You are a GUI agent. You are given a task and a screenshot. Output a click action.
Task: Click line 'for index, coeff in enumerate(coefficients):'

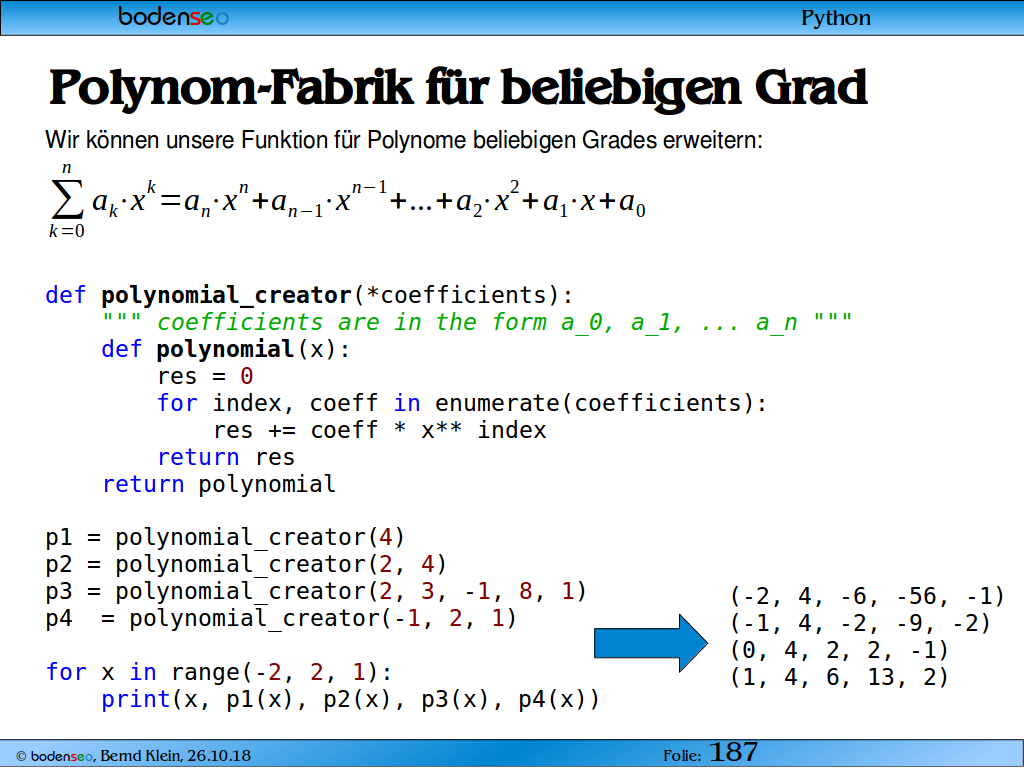click(462, 403)
